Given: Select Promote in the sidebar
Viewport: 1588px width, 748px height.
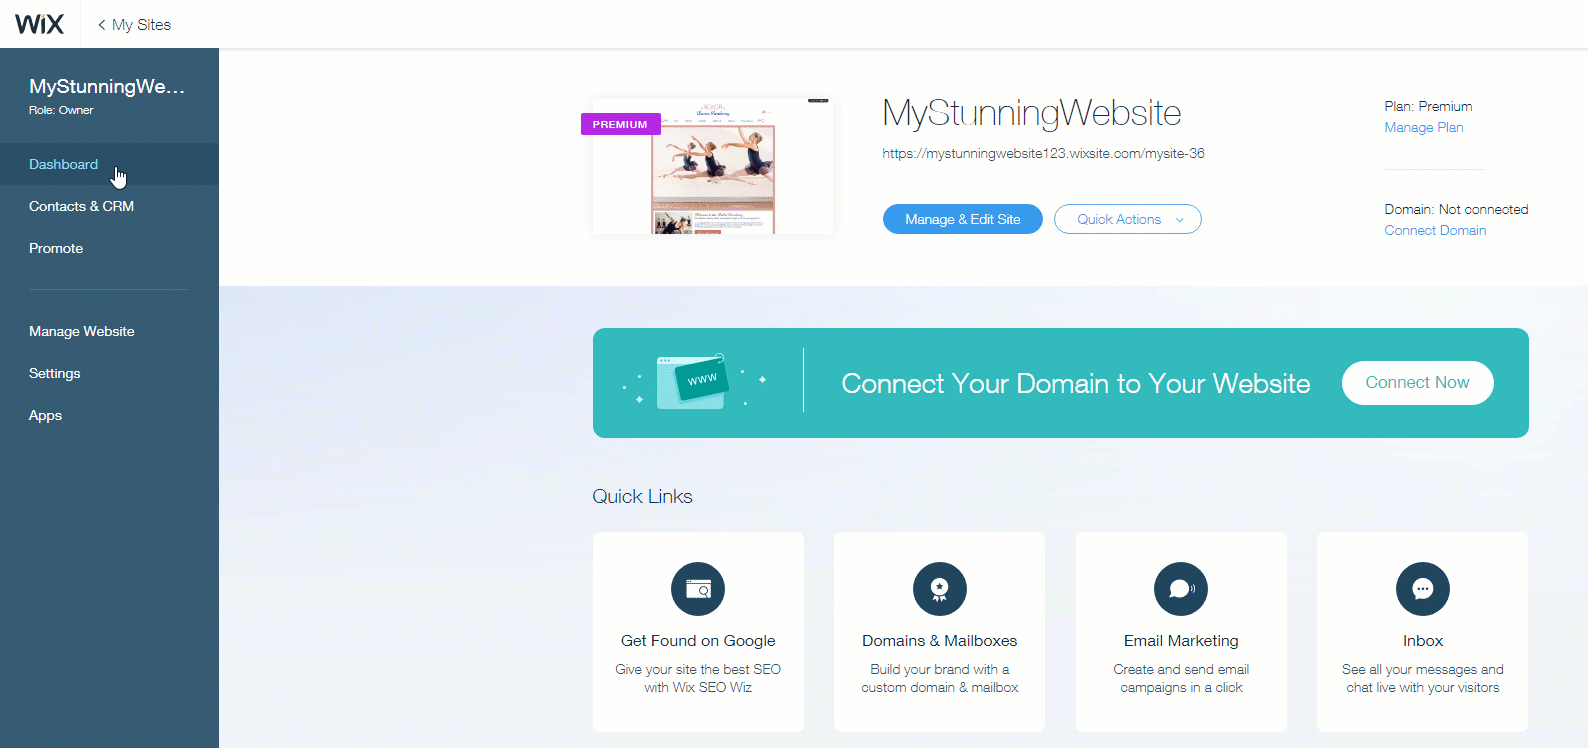Looking at the screenshot, I should (x=56, y=248).
